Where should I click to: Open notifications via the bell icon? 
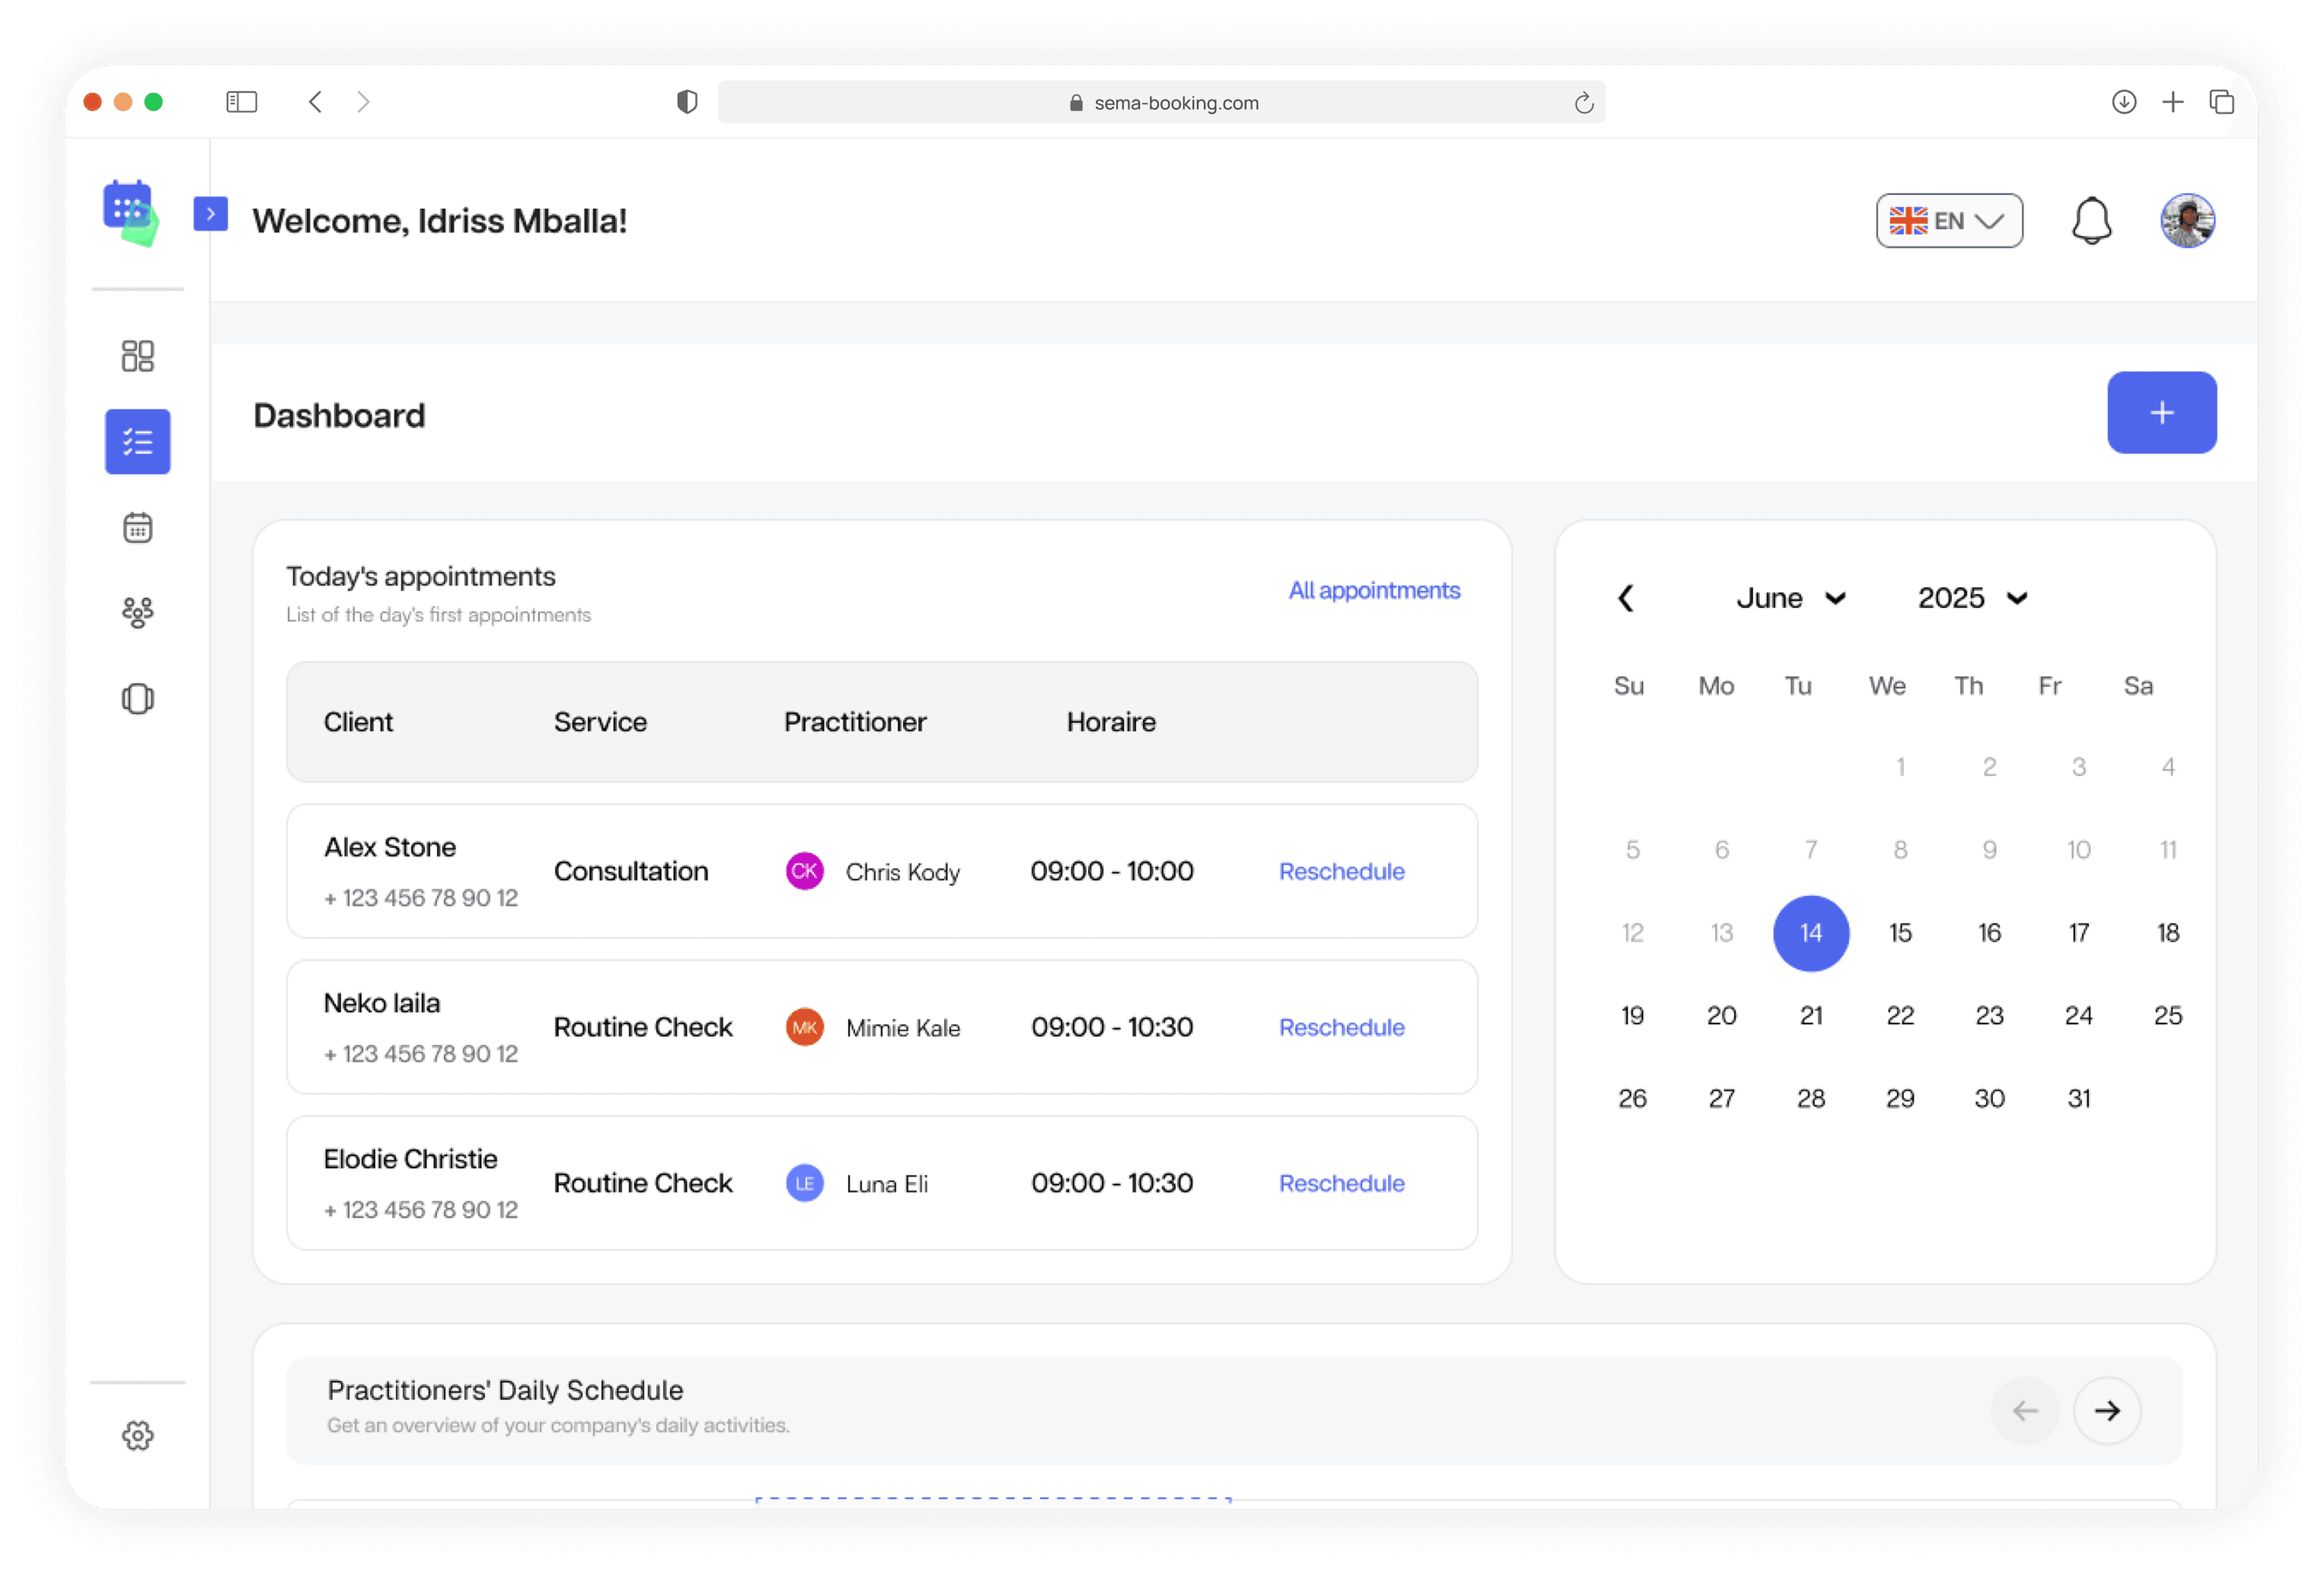click(x=2092, y=220)
